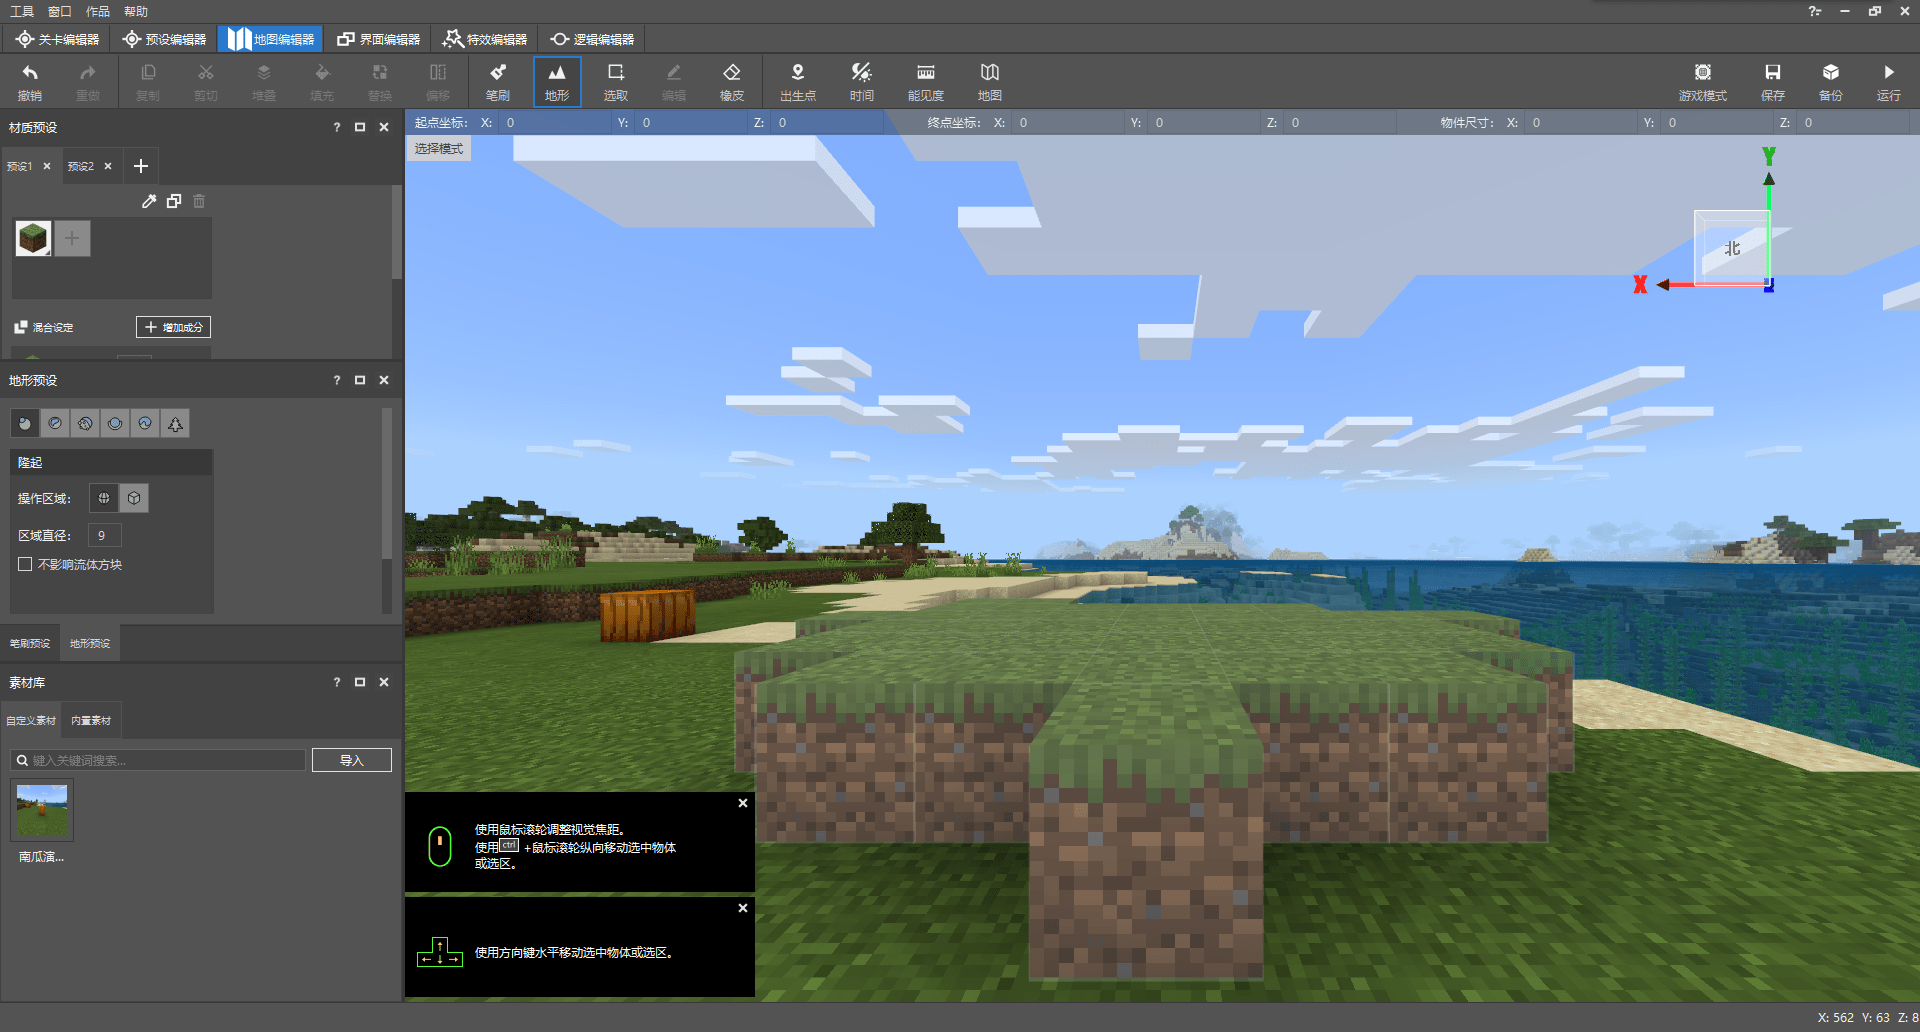Click the 剪切 scissors tool
The height and width of the screenshot is (1032, 1920).
(206, 81)
